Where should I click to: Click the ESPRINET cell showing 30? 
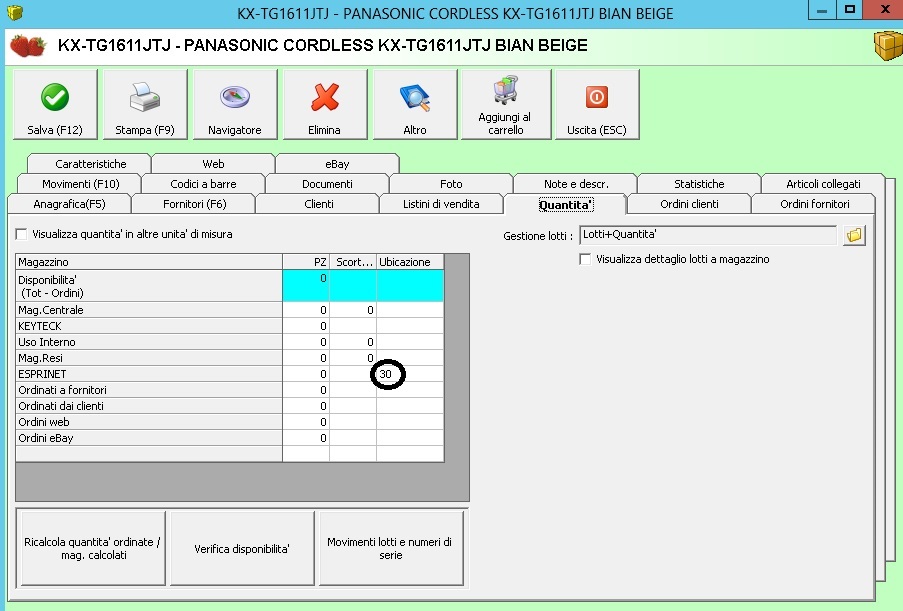pyautogui.click(x=410, y=374)
